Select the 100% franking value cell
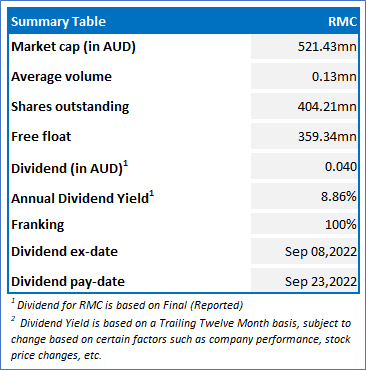Screen dimensions: 366x370 [304, 224]
